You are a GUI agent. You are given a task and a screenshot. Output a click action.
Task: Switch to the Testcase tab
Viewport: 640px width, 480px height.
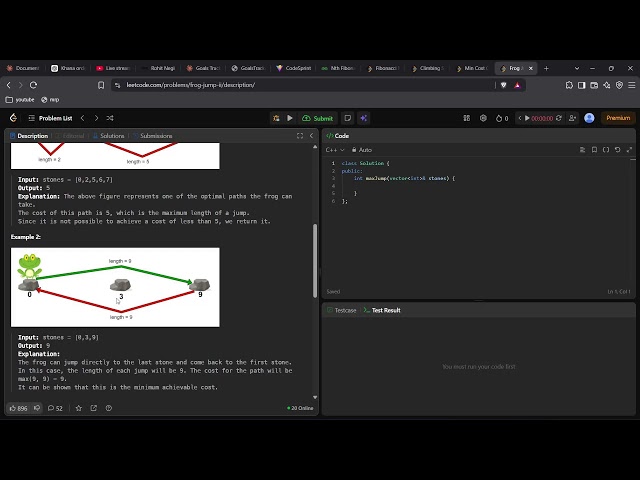point(342,310)
